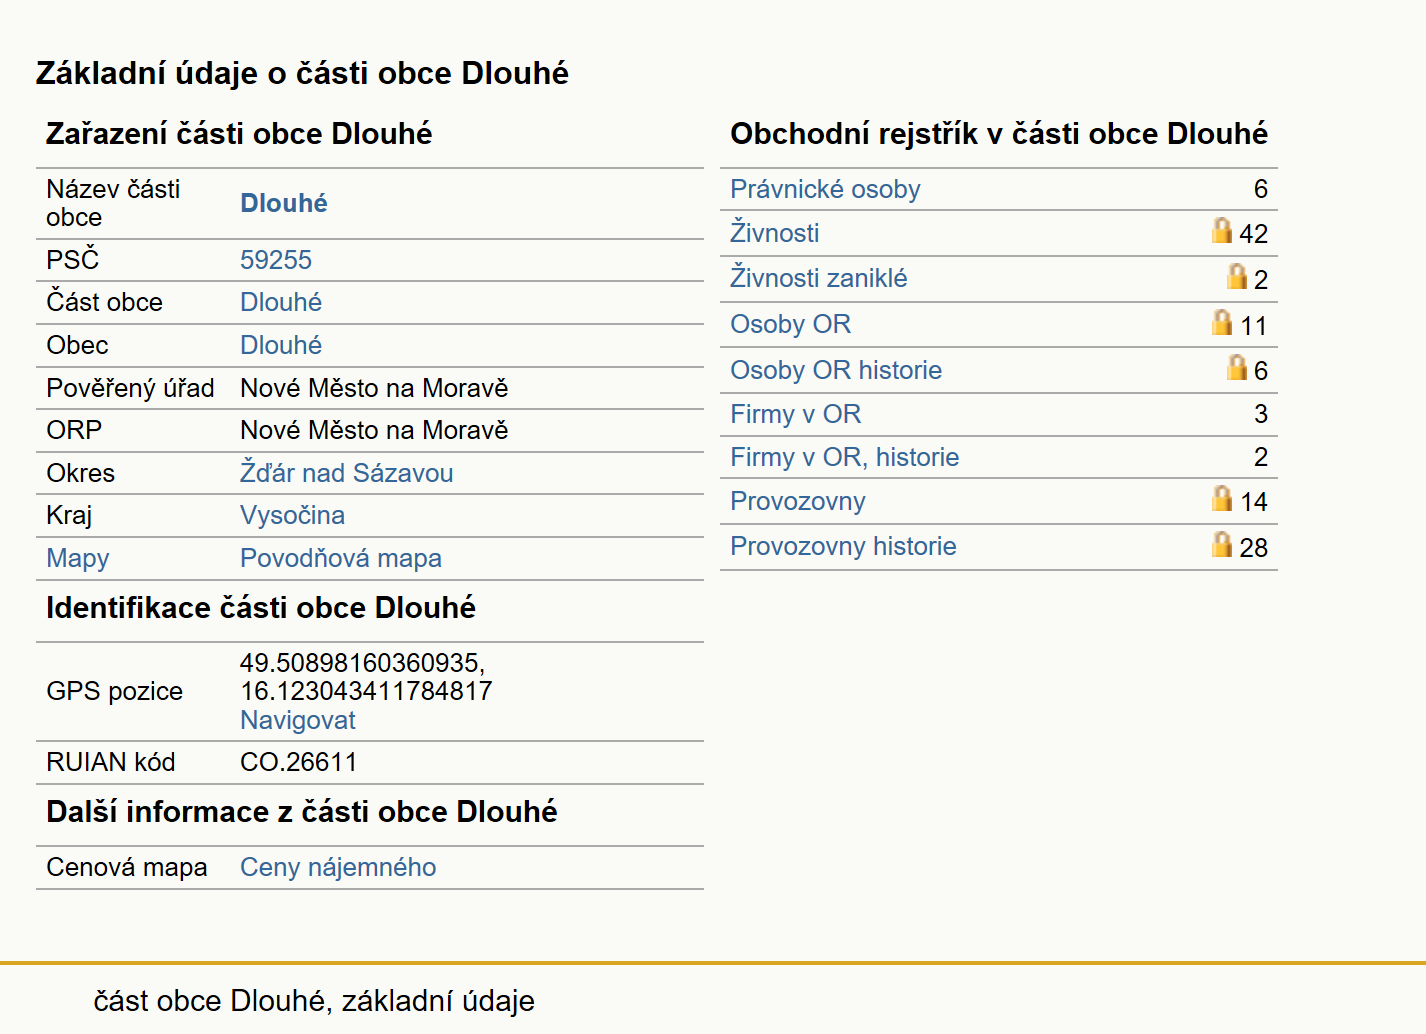The image size is (1426, 1034).
Task: Open the Ceny nájemného link
Action: [338, 867]
